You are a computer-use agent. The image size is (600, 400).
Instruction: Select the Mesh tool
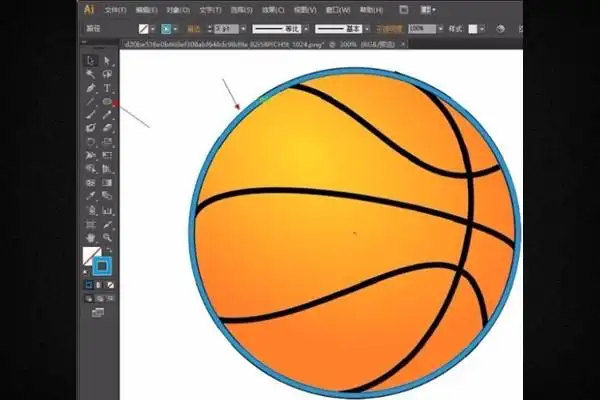click(x=91, y=183)
